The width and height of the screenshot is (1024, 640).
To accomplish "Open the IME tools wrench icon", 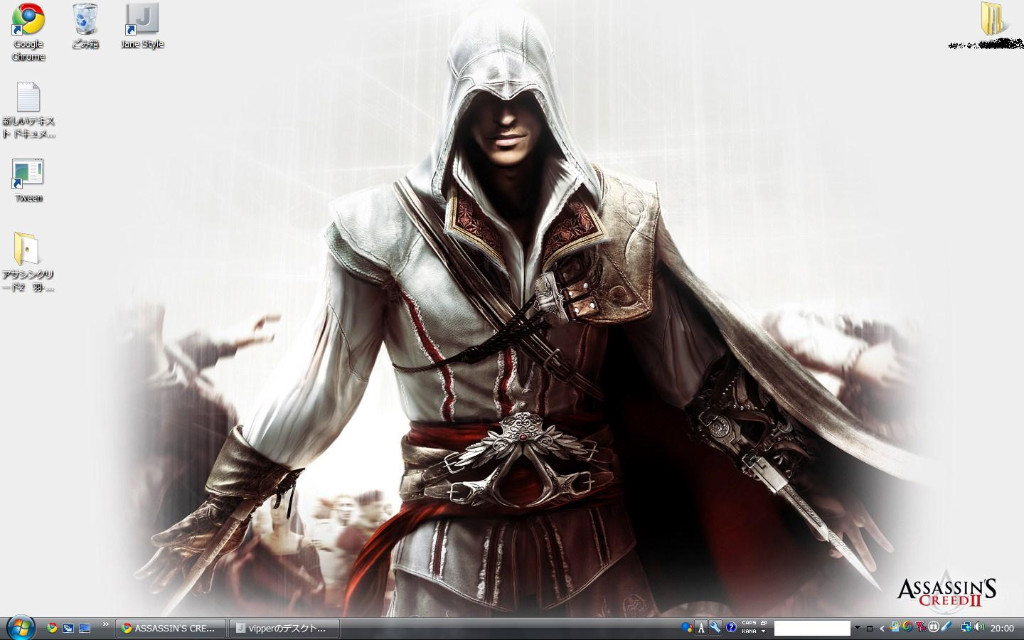I will [715, 627].
